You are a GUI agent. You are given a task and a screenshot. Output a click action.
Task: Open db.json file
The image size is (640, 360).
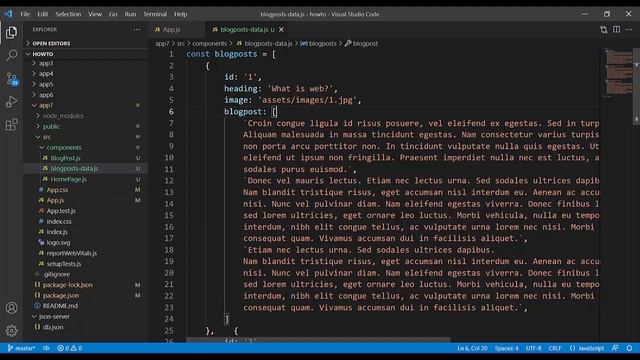tap(53, 327)
